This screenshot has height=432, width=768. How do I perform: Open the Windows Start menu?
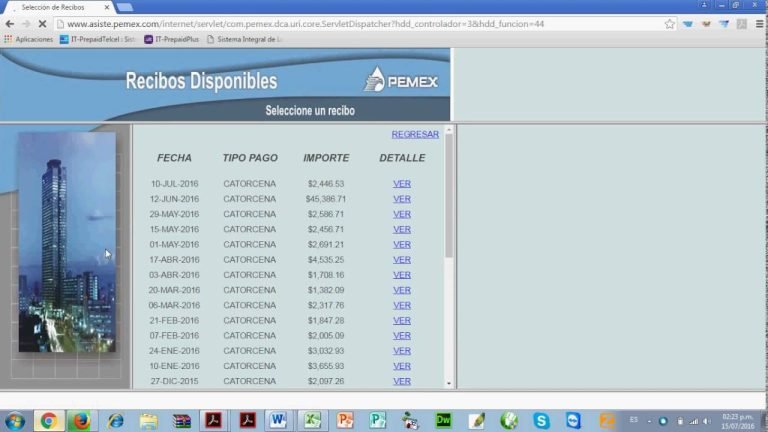15,421
